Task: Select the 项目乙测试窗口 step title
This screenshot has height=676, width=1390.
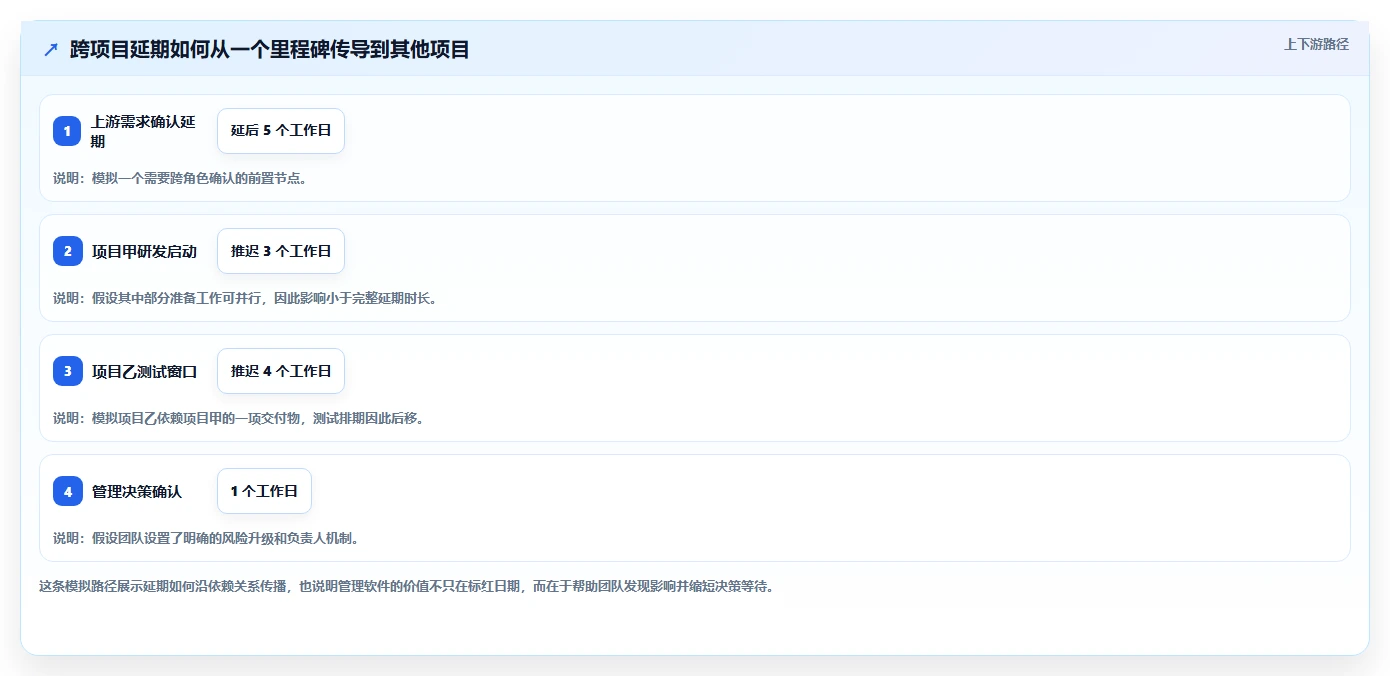Action: (144, 371)
